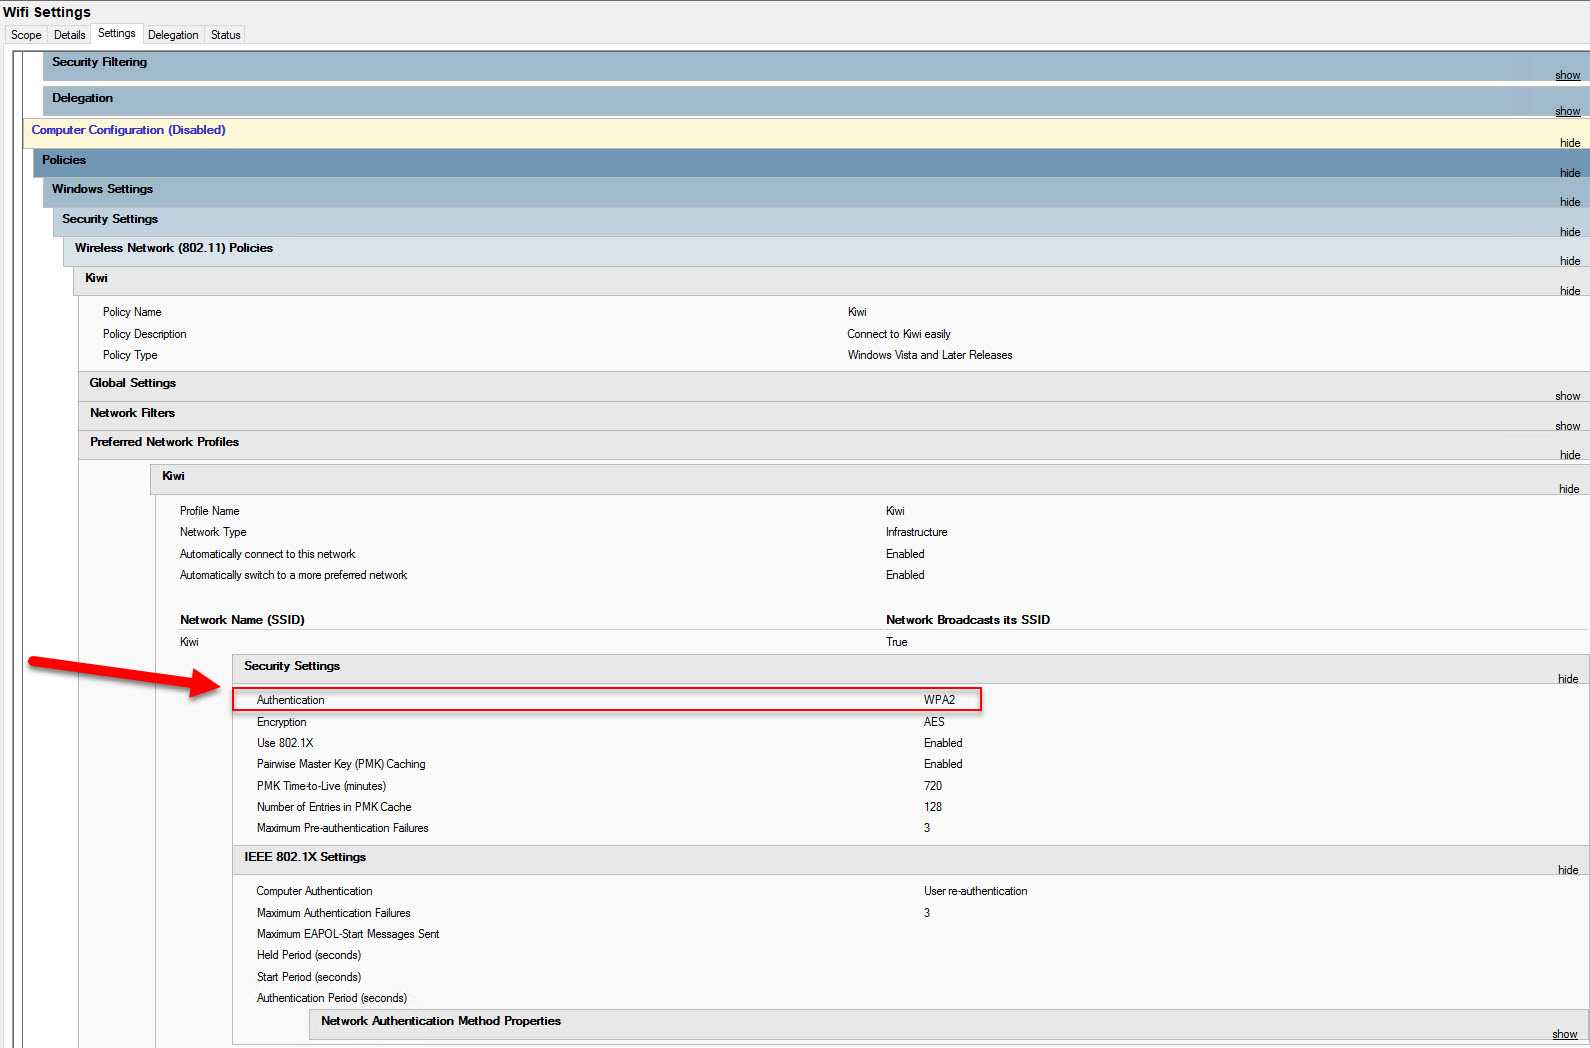This screenshot has width=1590, height=1048.
Task: Expand the Network Filters section
Action: [x=1567, y=426]
